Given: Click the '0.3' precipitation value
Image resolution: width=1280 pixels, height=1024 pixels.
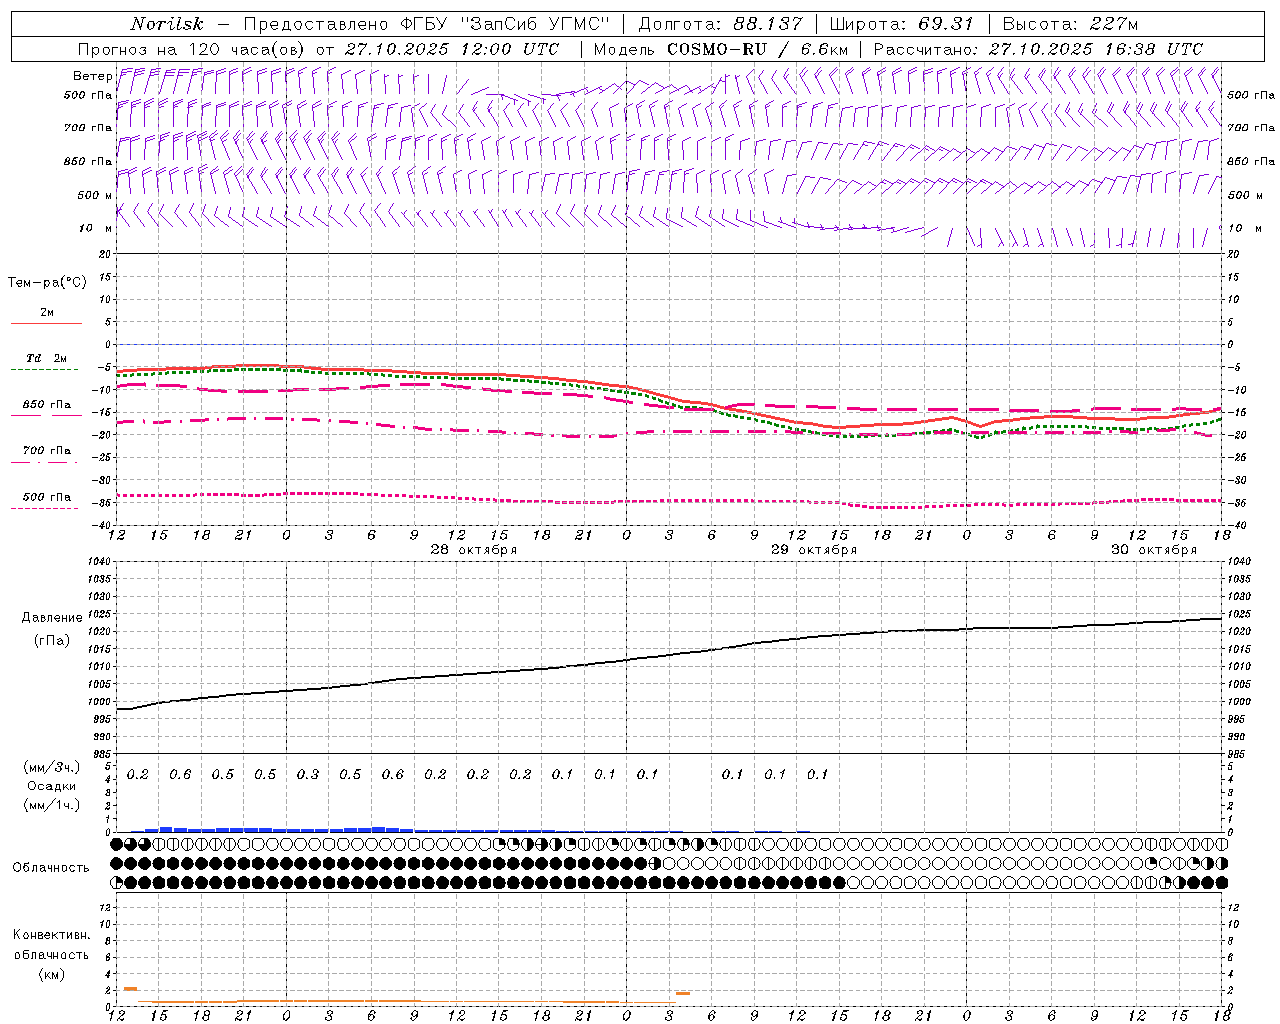Looking at the screenshot, I should point(308,774).
